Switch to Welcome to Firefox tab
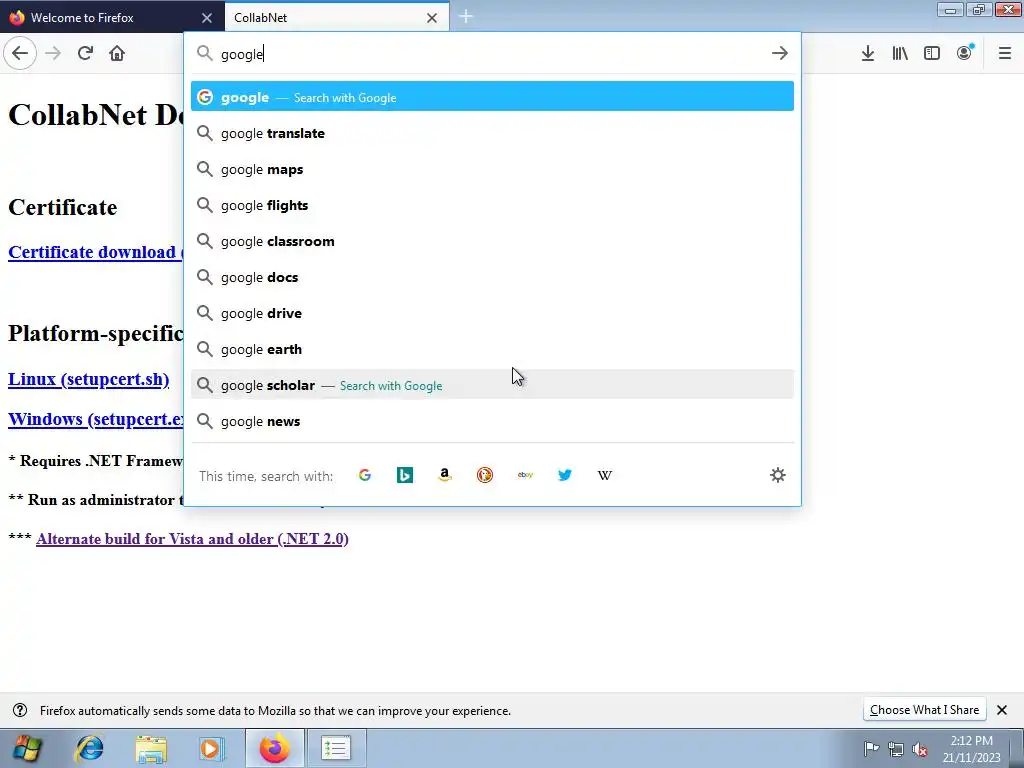The height and width of the screenshot is (768, 1024). coord(112,18)
